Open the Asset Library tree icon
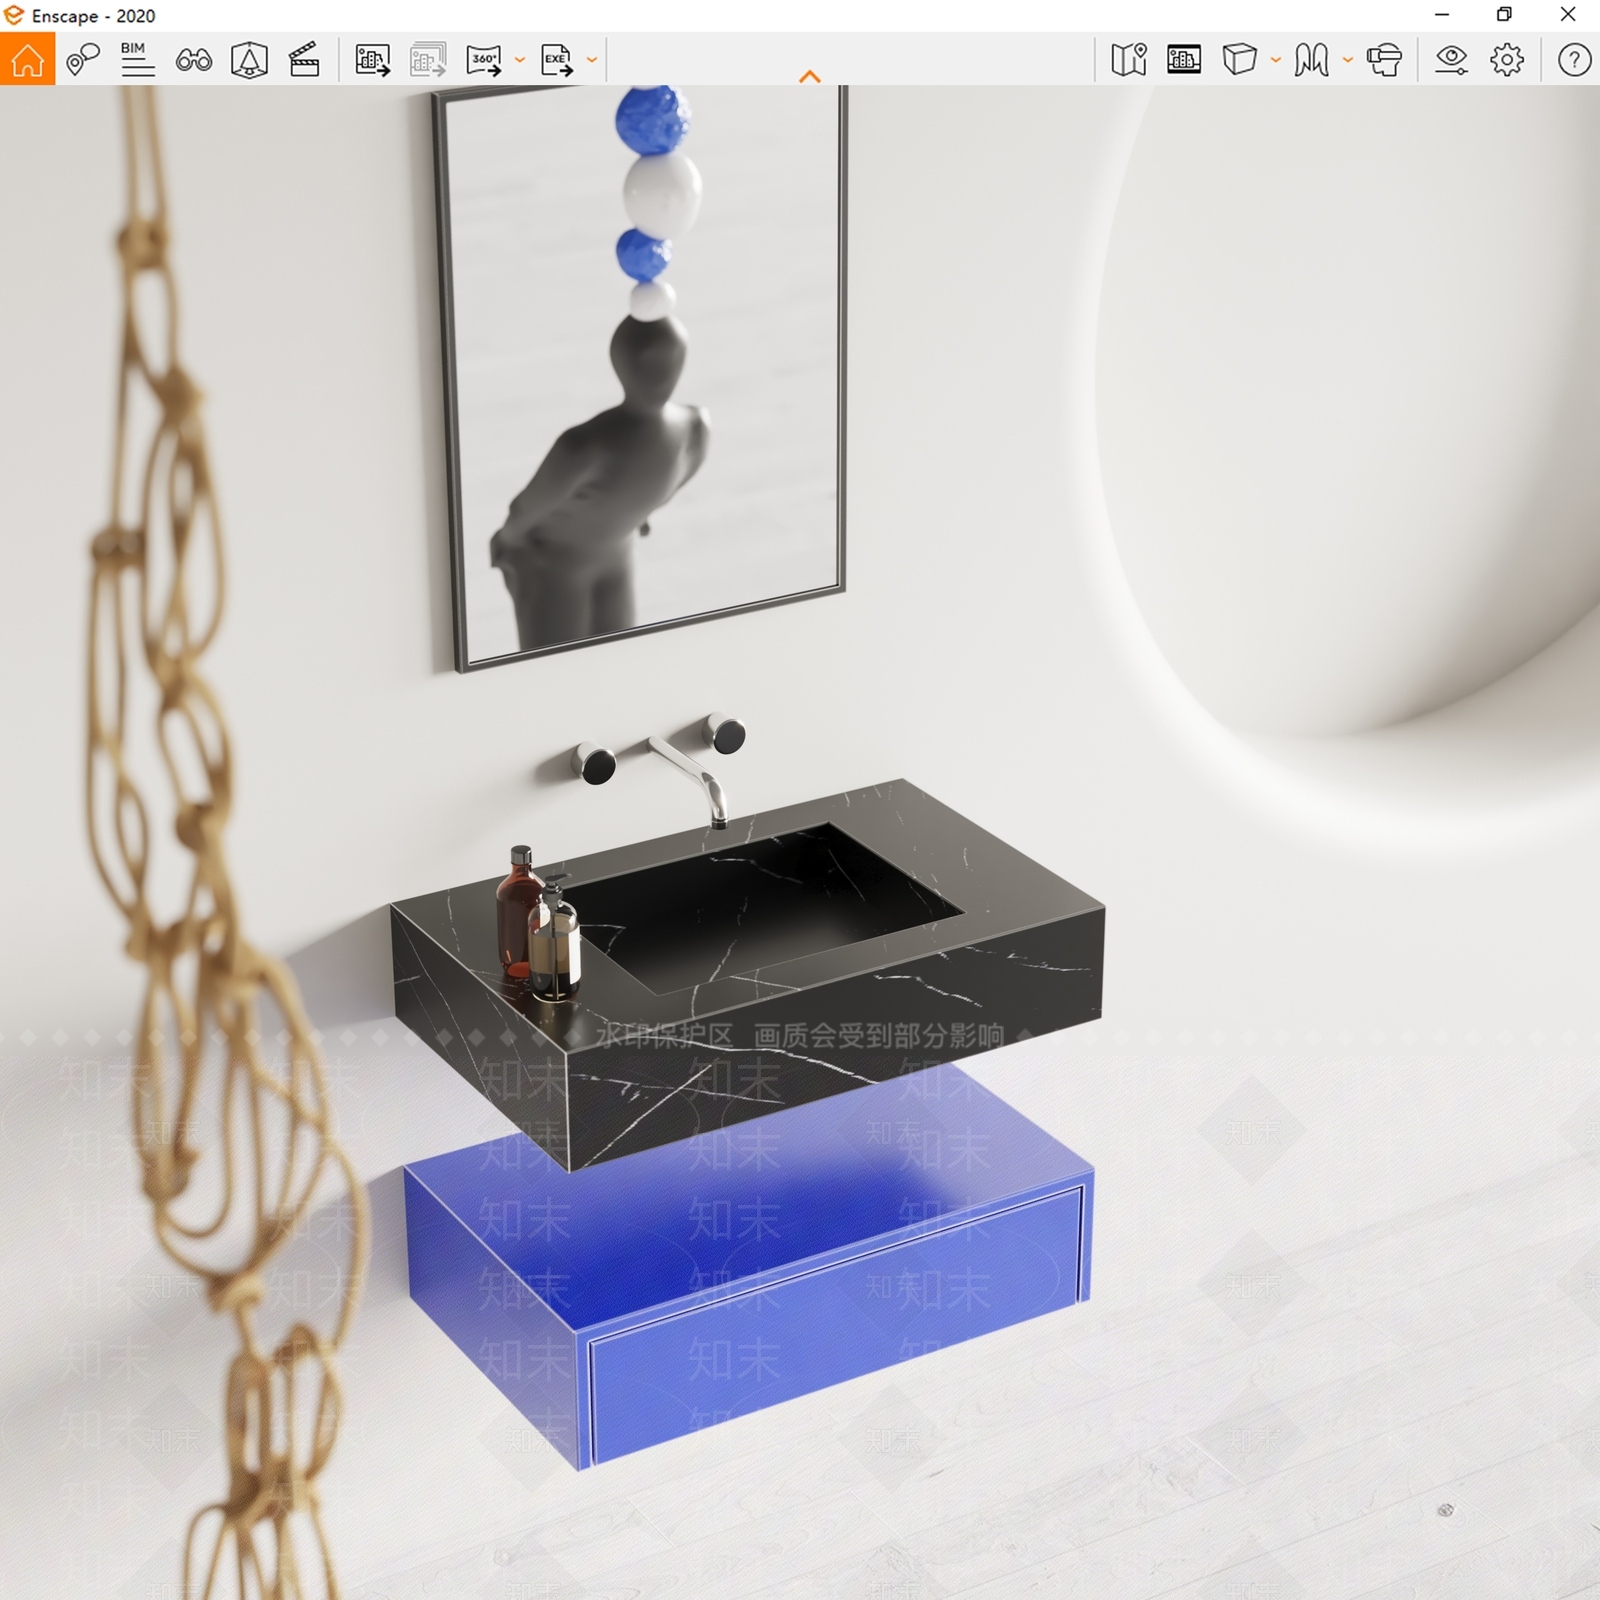The height and width of the screenshot is (1600, 1600). (x=249, y=59)
